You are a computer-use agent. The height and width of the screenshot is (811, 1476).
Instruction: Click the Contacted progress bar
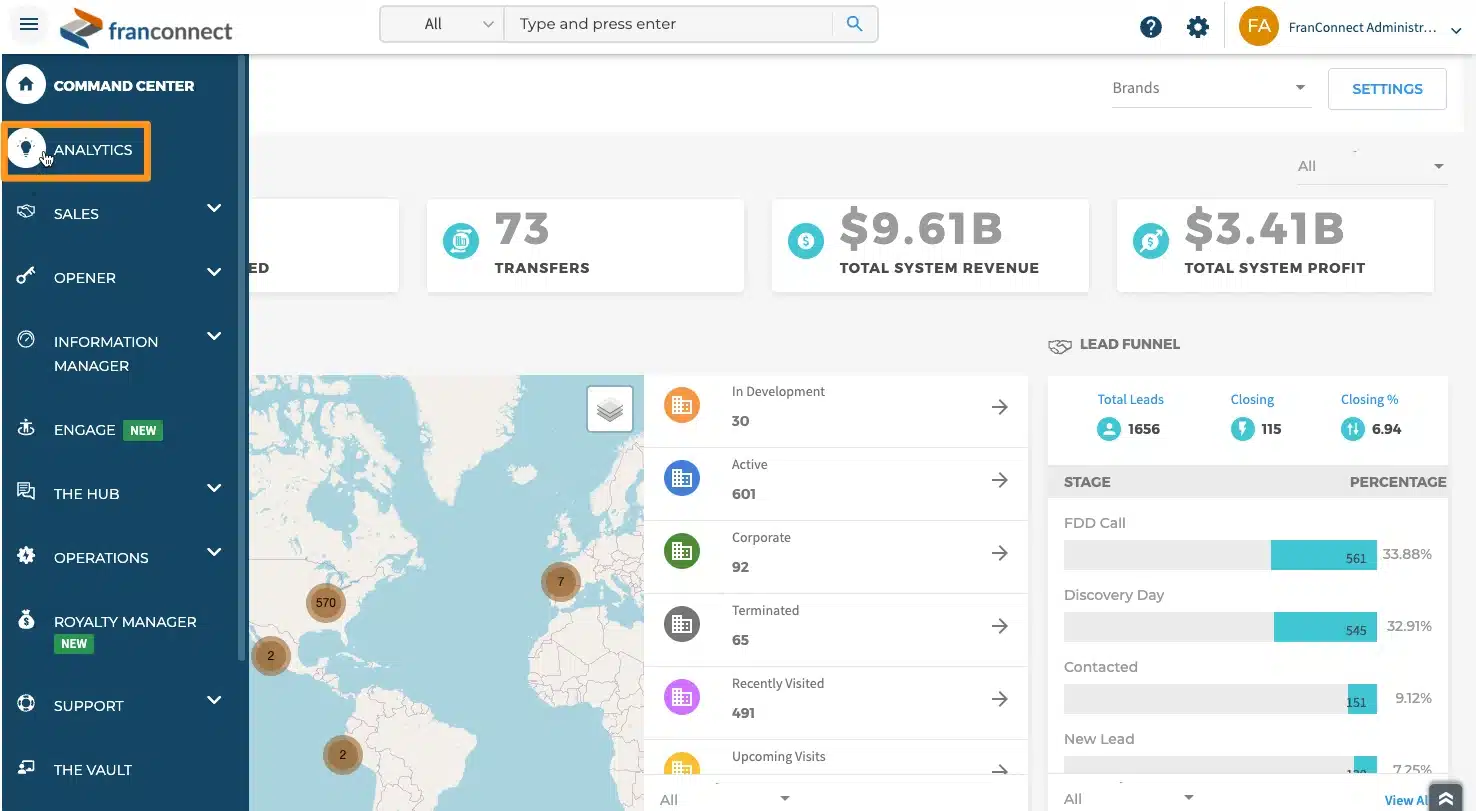point(1220,699)
